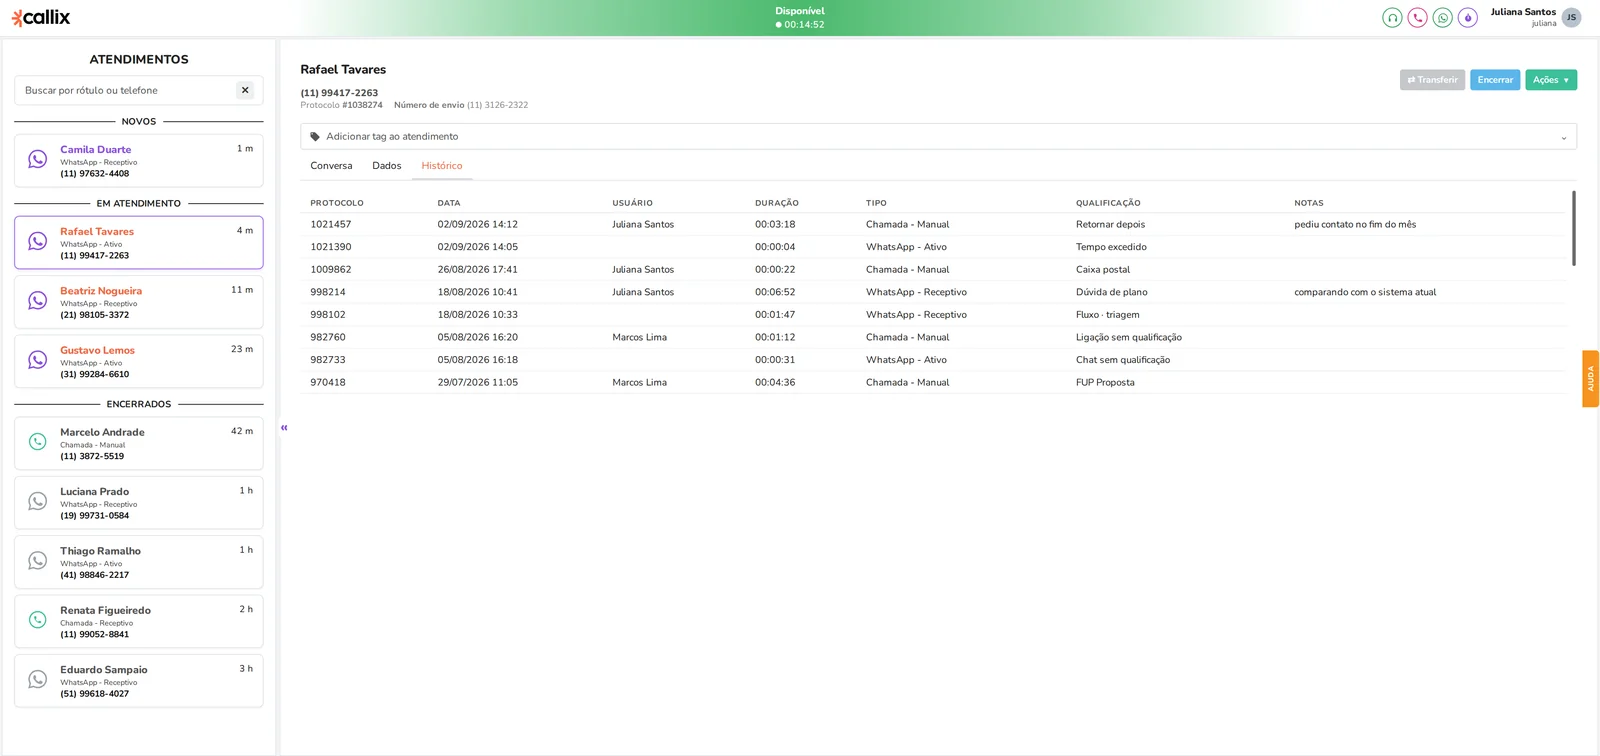
Task: Click Camila Duarte's name in Novos
Action: point(95,150)
